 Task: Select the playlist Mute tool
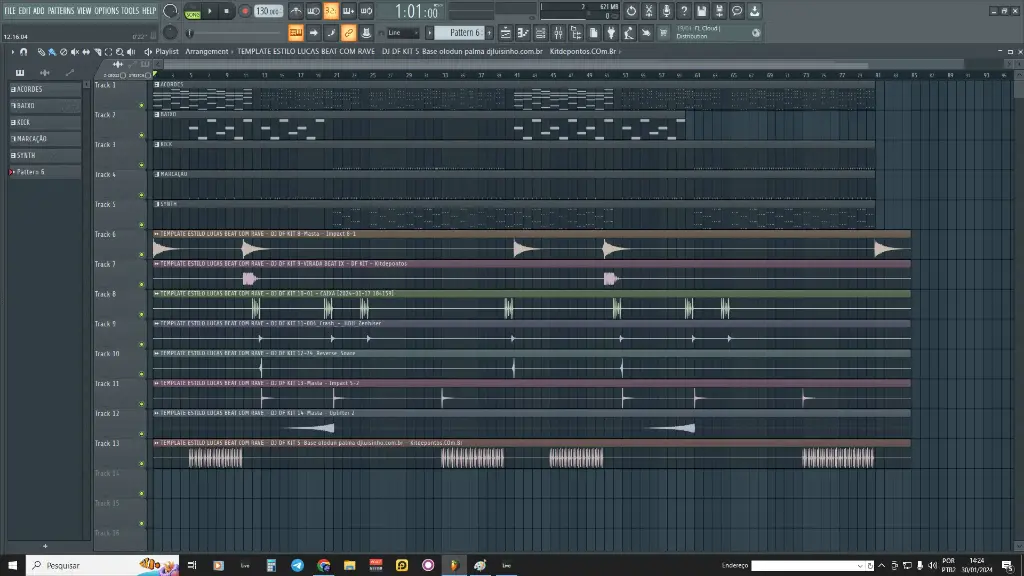coord(74,52)
